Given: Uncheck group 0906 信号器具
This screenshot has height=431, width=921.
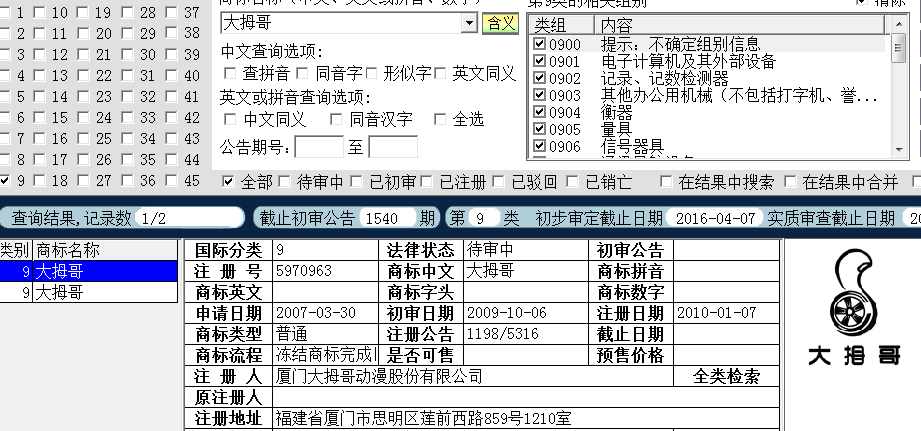Looking at the screenshot, I should (539, 146).
